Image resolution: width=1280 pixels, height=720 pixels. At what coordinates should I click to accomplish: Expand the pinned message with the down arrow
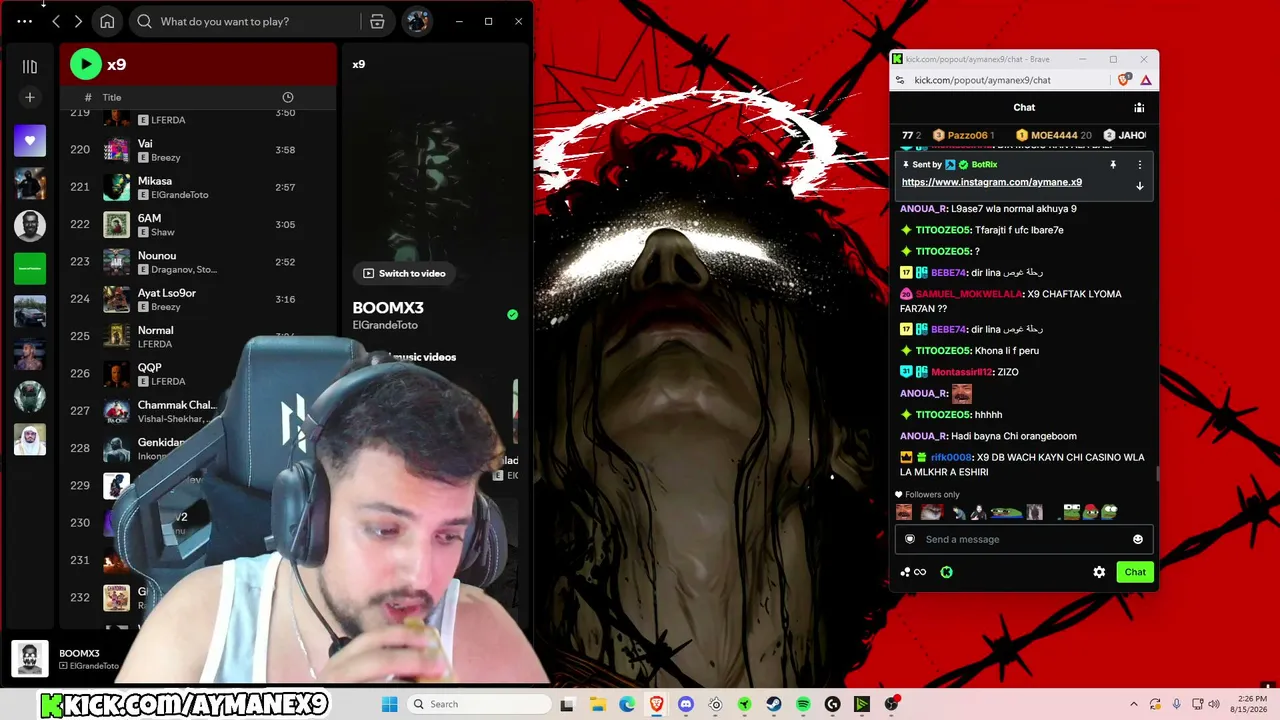(1139, 186)
